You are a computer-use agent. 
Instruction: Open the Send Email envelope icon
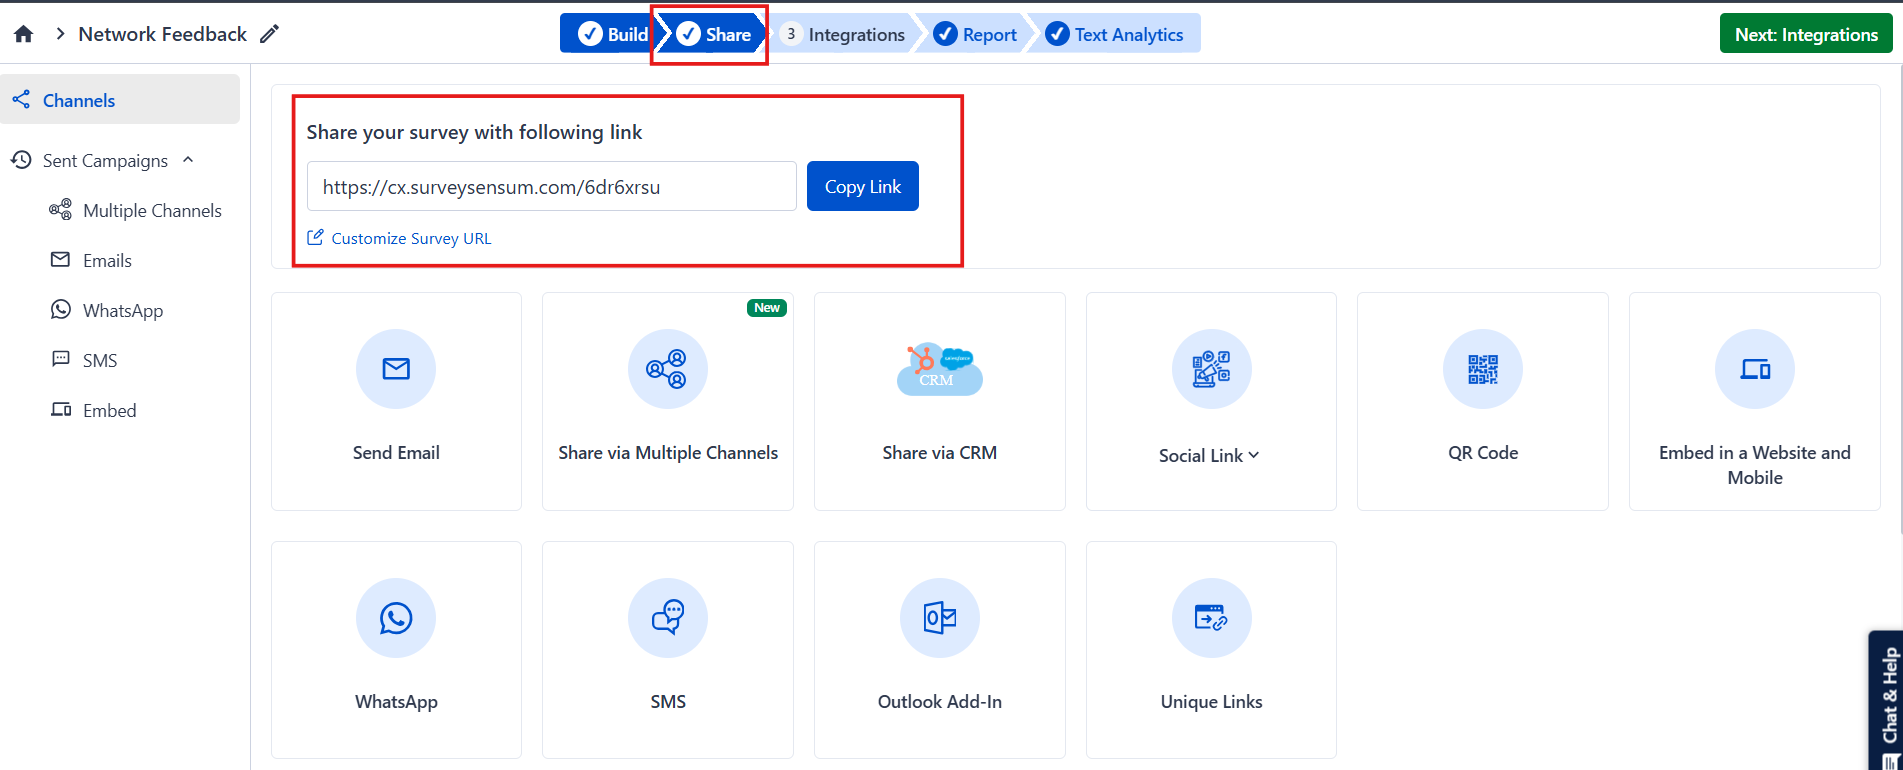point(396,369)
